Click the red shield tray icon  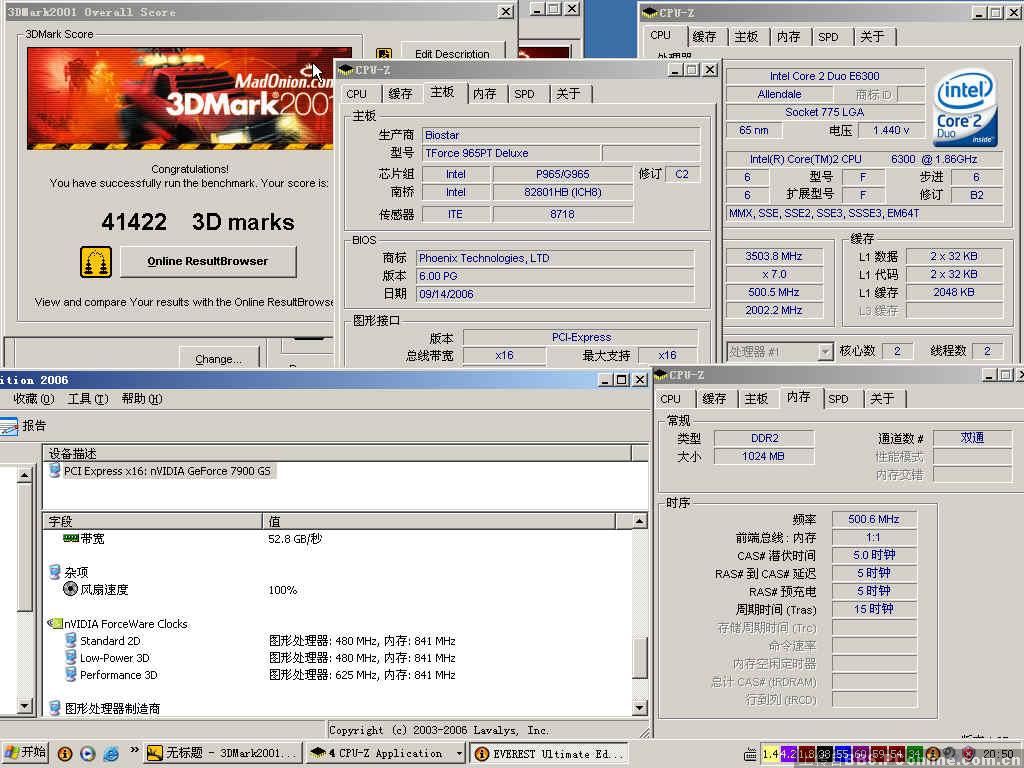pyautogui.click(x=968, y=754)
